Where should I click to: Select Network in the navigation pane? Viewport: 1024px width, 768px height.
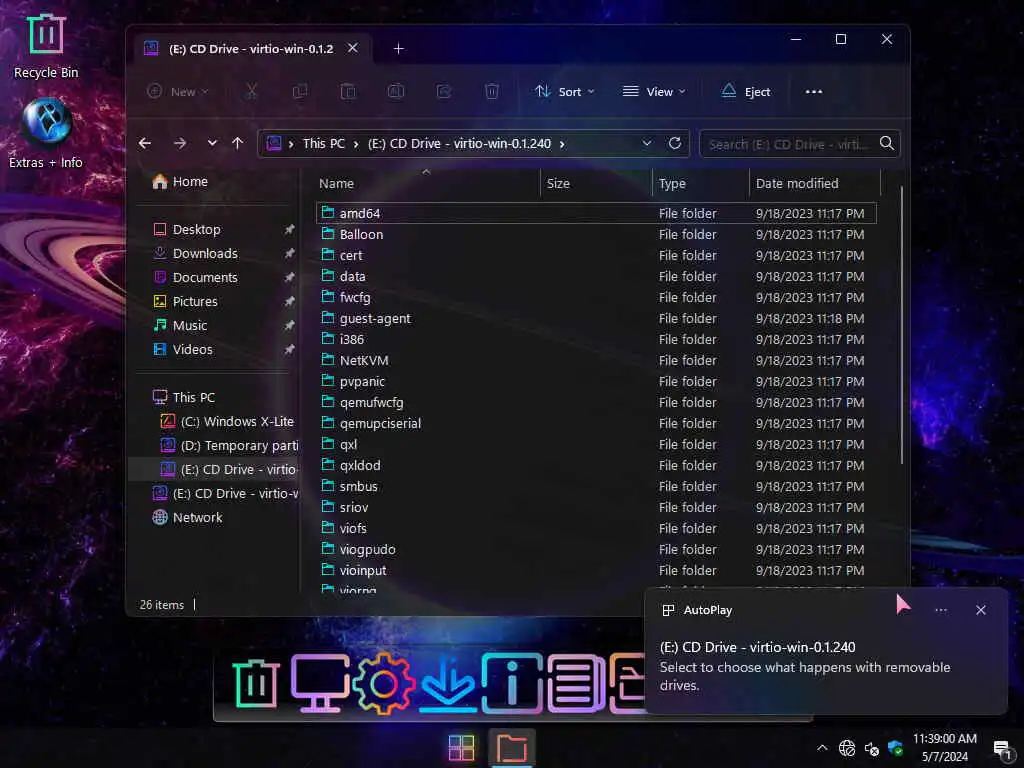tap(187, 517)
